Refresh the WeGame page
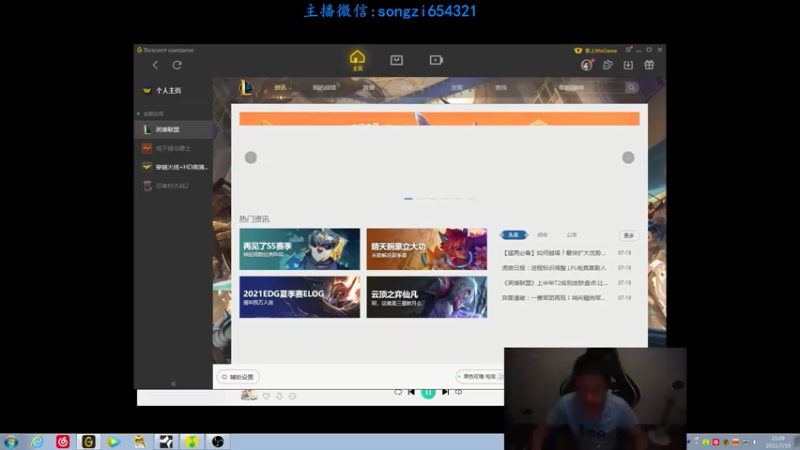800x450 pixels. click(x=177, y=65)
